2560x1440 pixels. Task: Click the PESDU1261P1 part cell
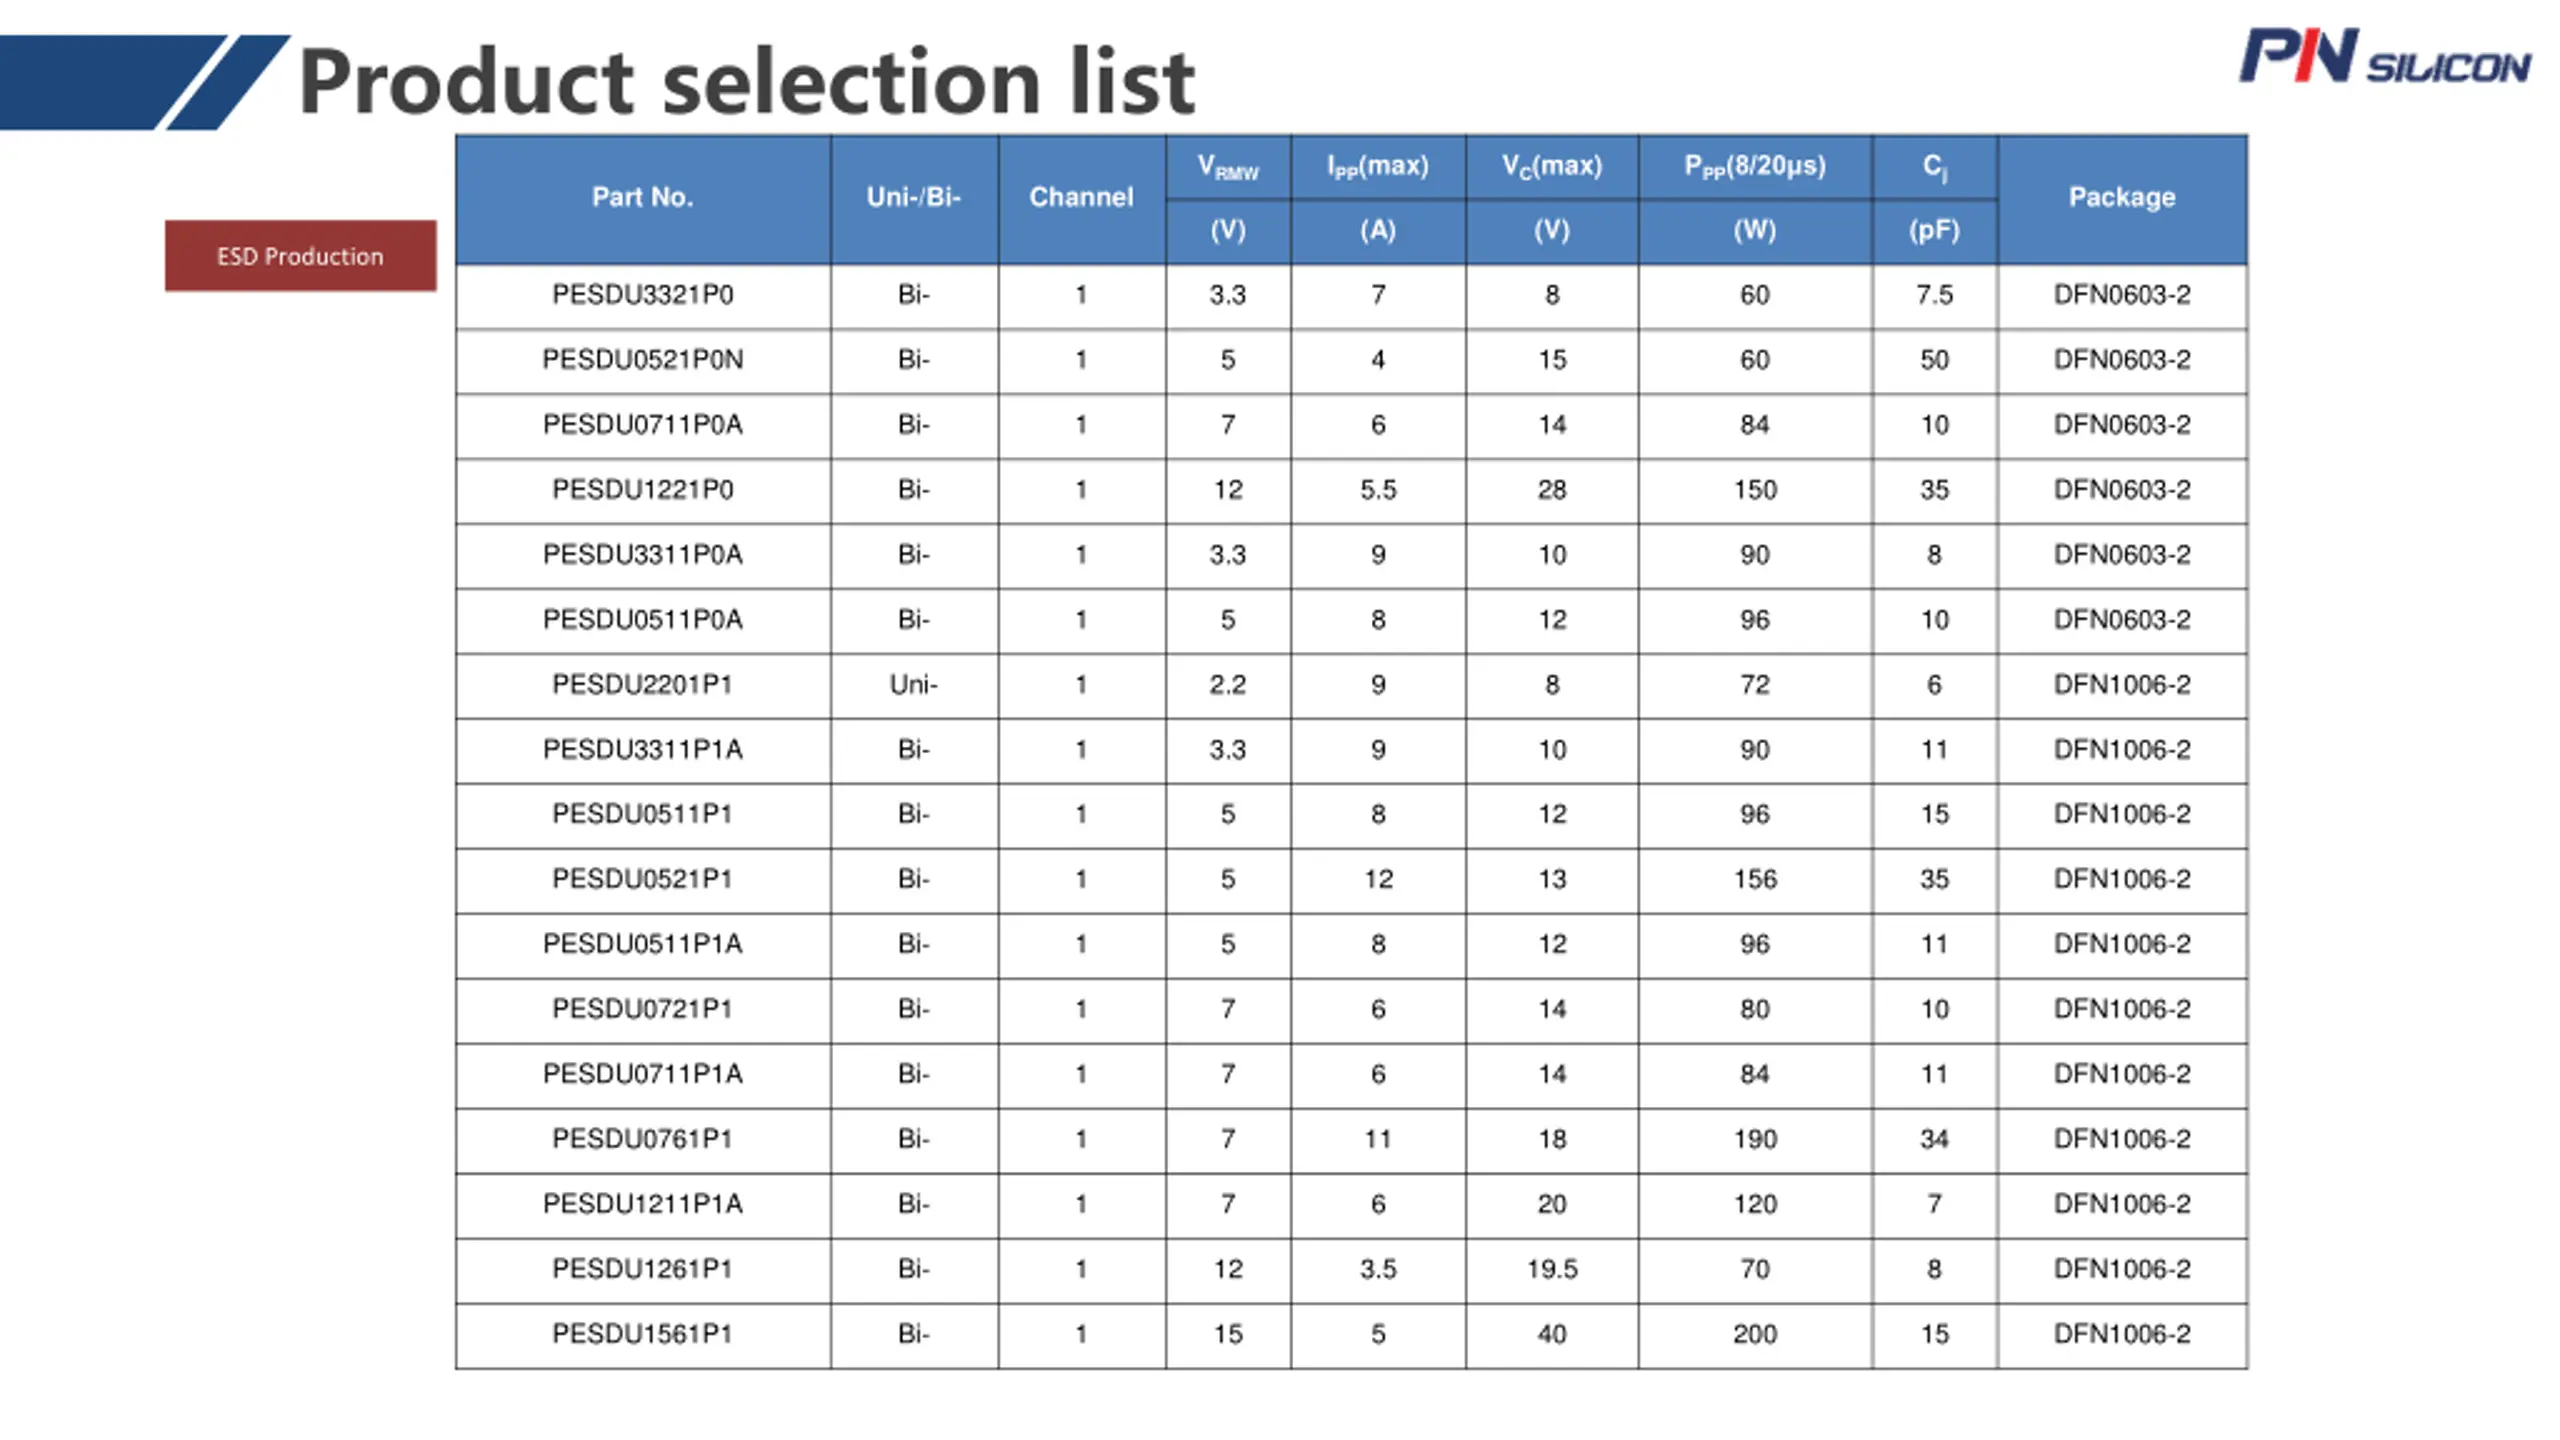point(643,1269)
